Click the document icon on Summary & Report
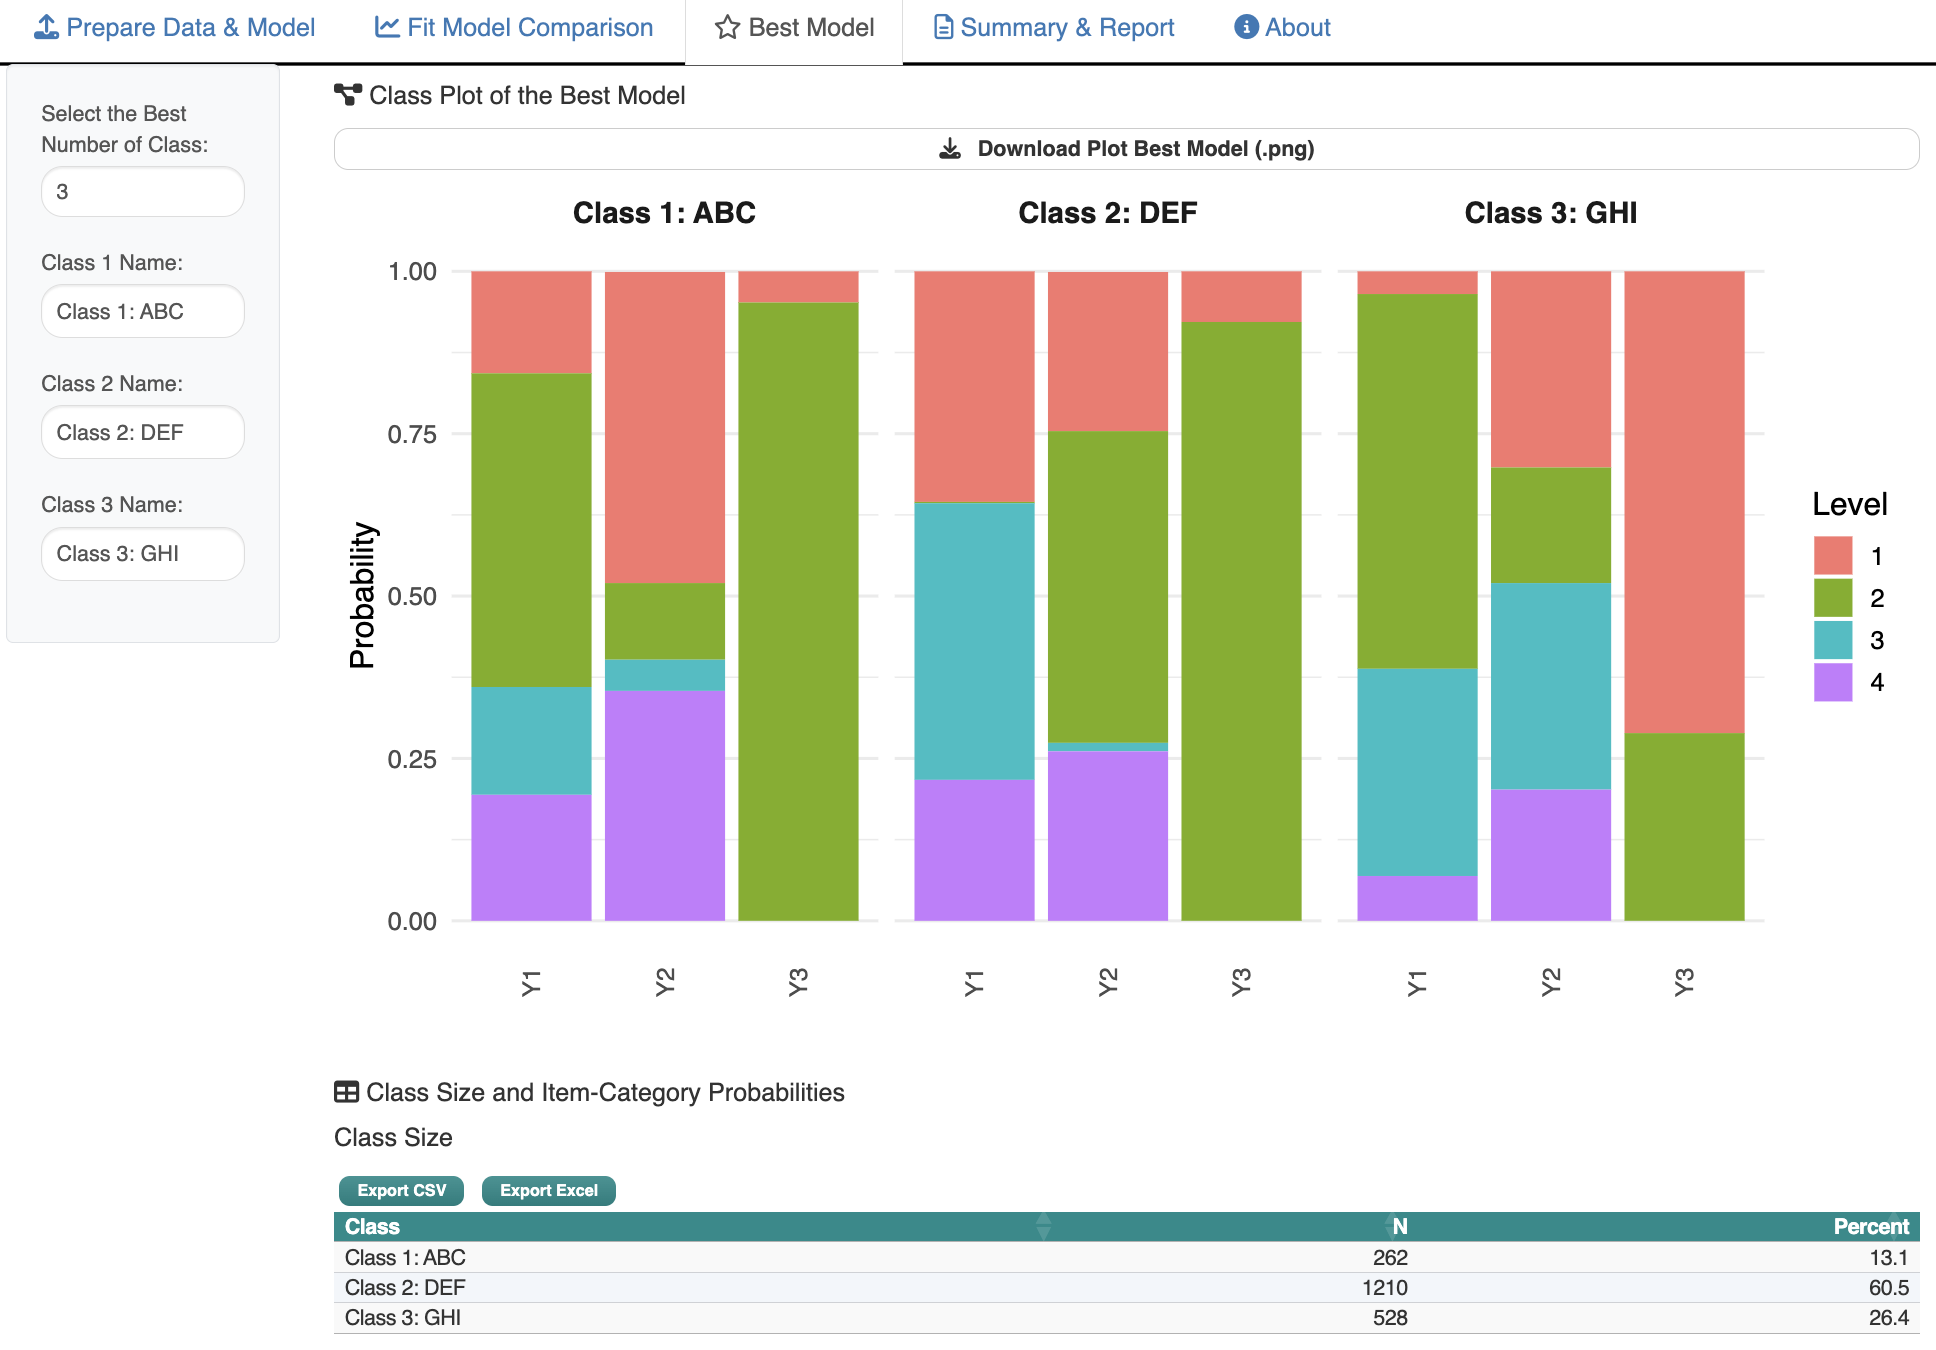The width and height of the screenshot is (1936, 1350). pos(942,27)
